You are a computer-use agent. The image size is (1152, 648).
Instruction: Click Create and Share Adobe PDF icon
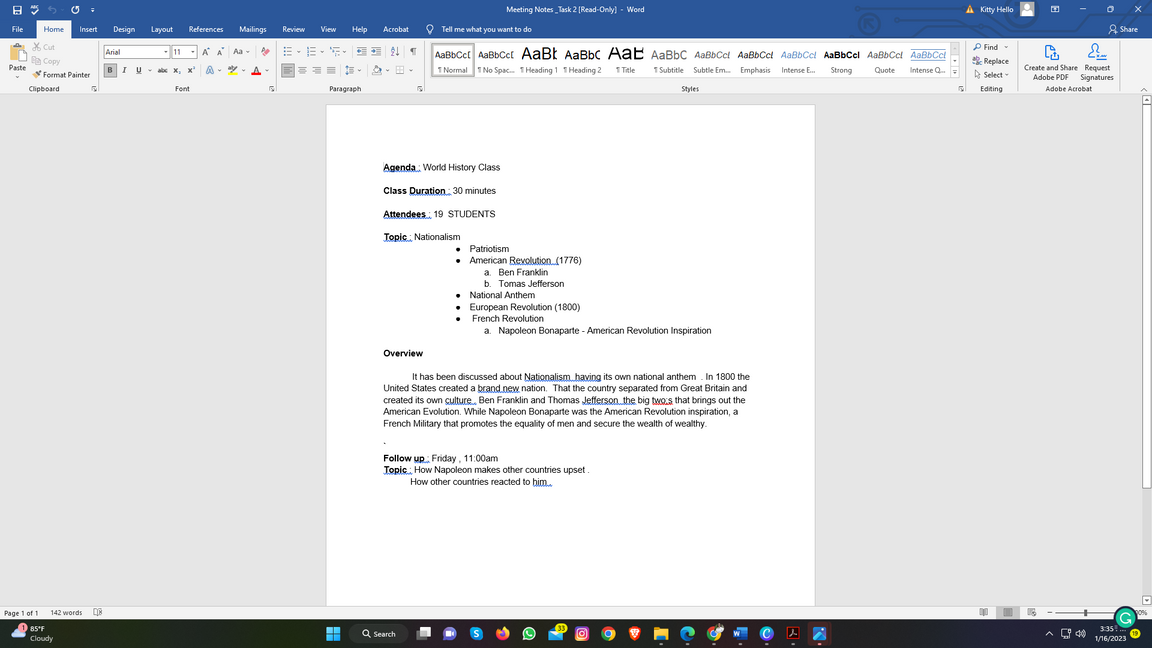pyautogui.click(x=1051, y=62)
